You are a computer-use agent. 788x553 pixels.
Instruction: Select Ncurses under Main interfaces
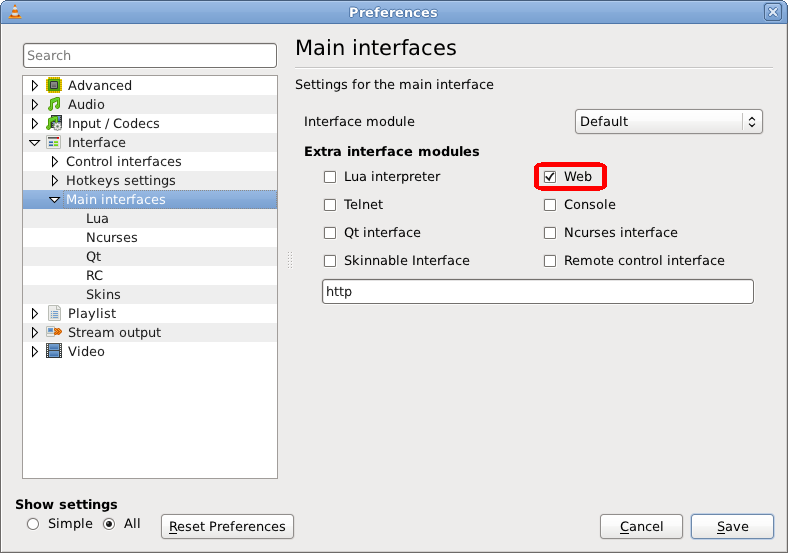tap(112, 238)
